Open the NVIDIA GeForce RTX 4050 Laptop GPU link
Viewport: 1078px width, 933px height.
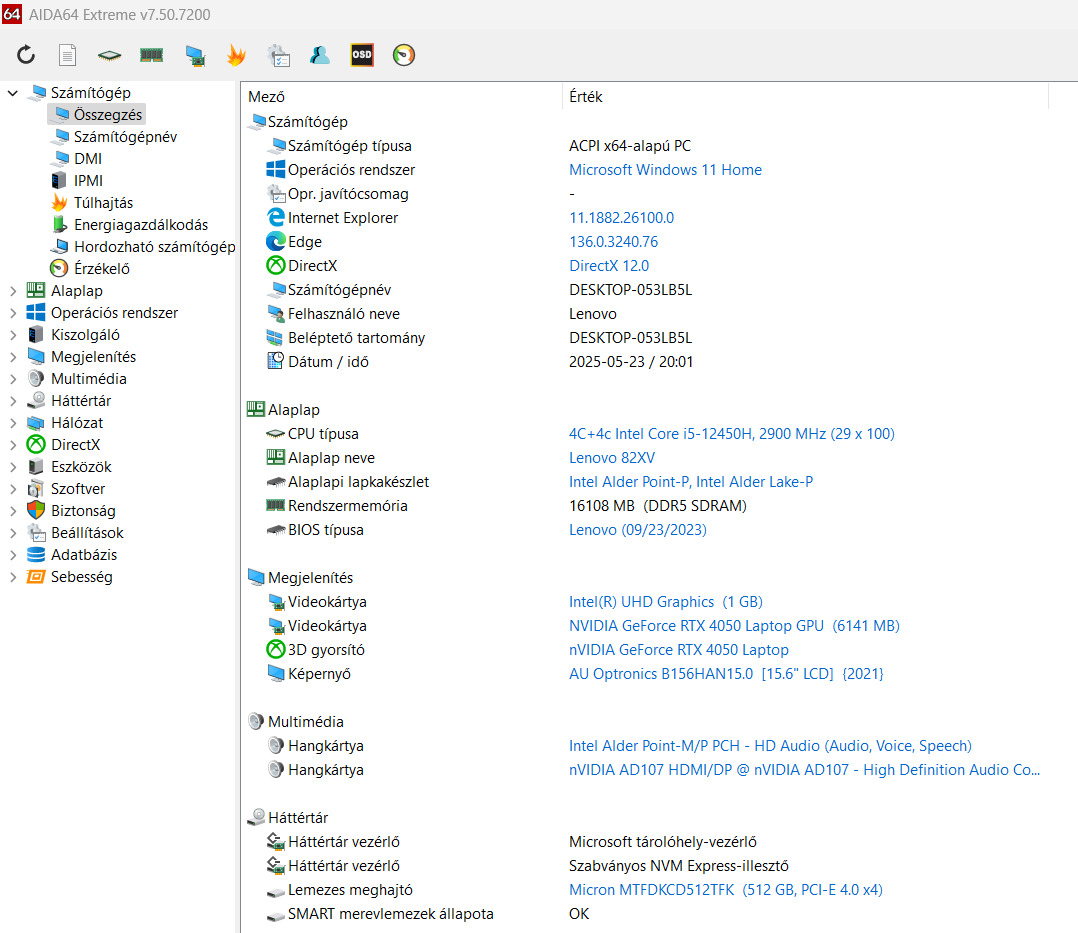(734, 626)
